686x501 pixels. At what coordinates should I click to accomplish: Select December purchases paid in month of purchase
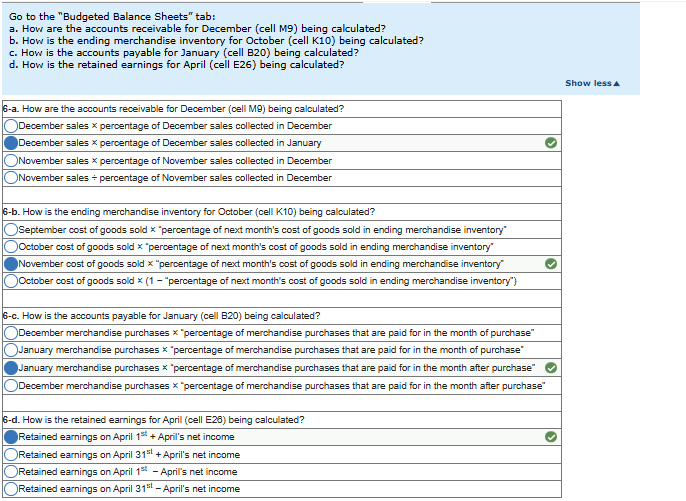tap(11, 333)
